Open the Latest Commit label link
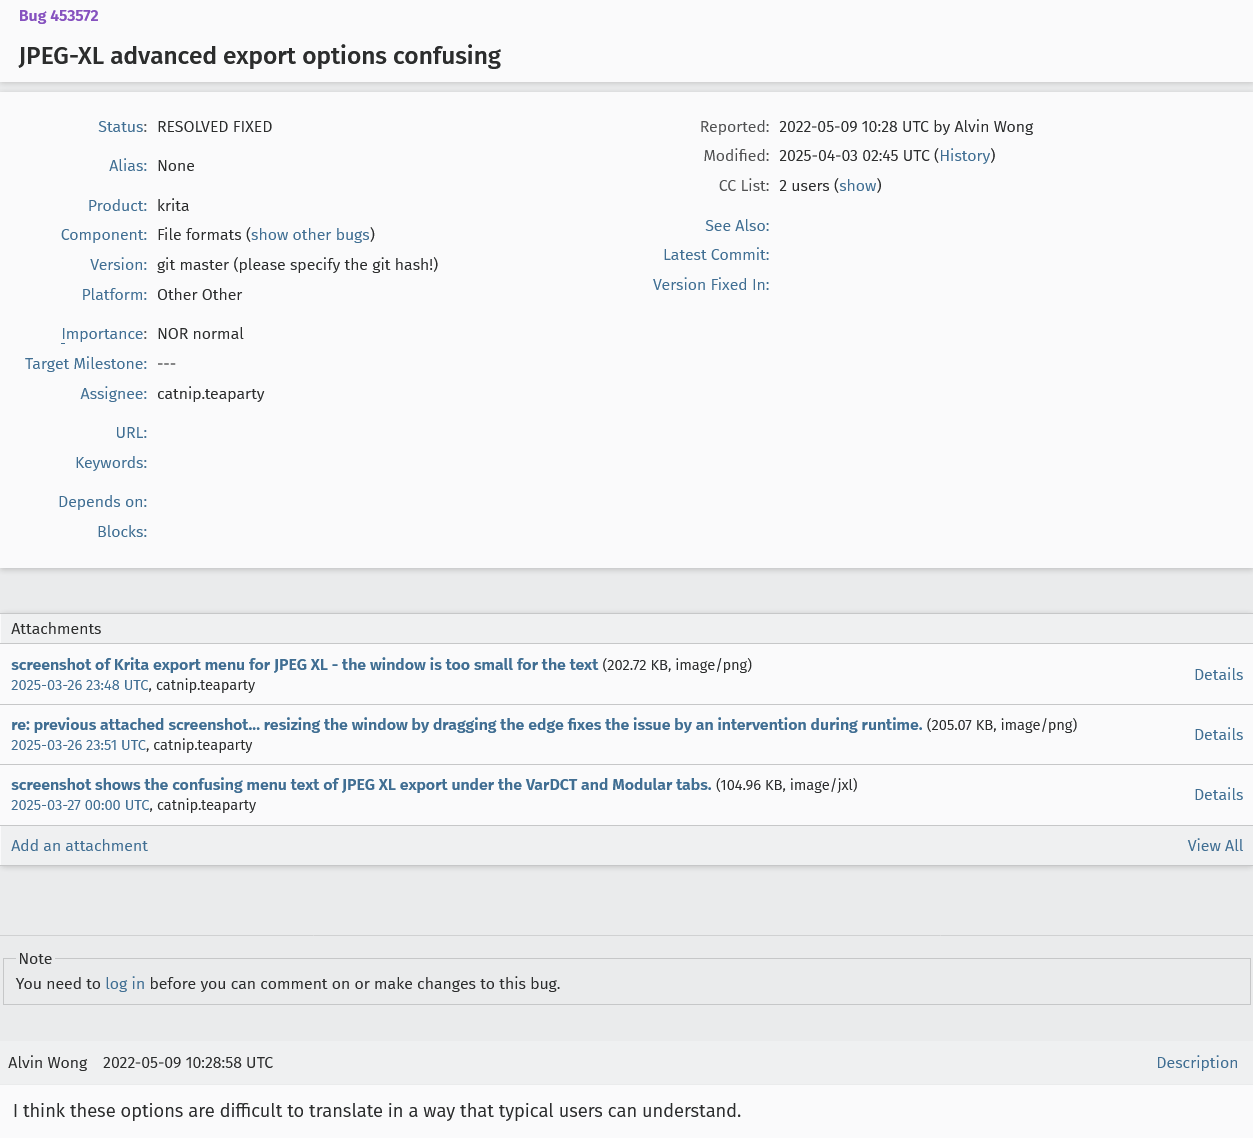The width and height of the screenshot is (1253, 1138). point(714,255)
